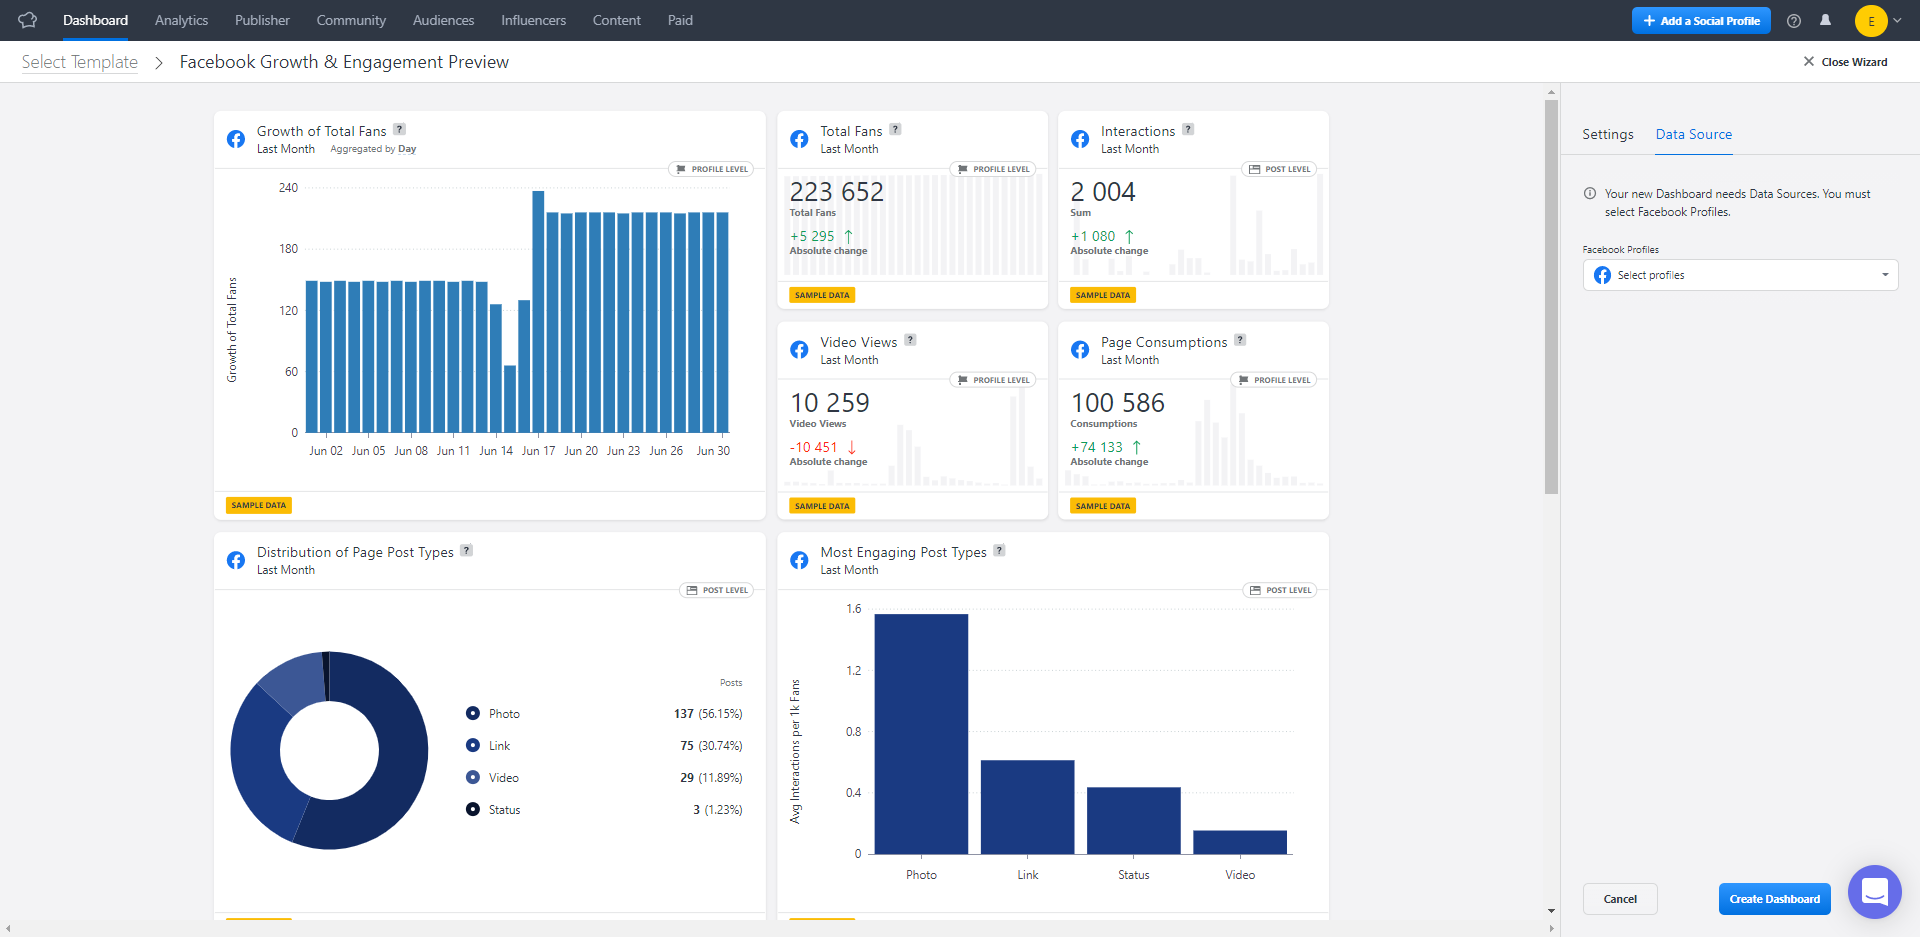Click help icon beside Interactions title
Viewport: 1920px width, 937px height.
pyautogui.click(x=1188, y=129)
